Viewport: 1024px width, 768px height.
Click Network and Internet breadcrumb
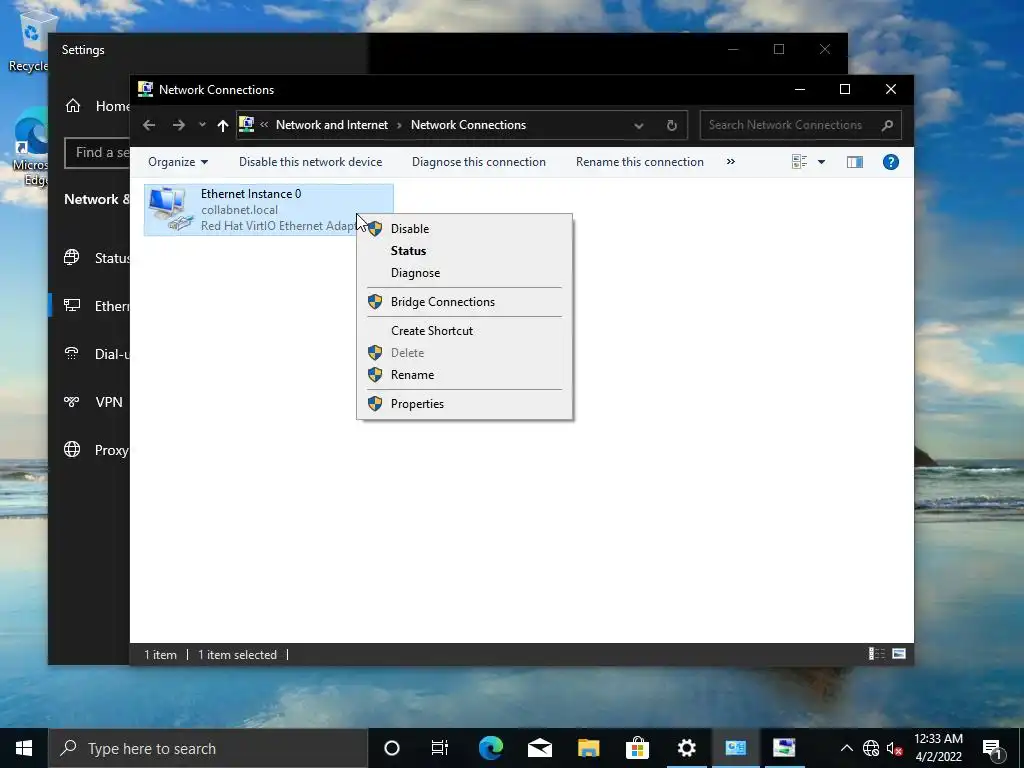tap(332, 125)
